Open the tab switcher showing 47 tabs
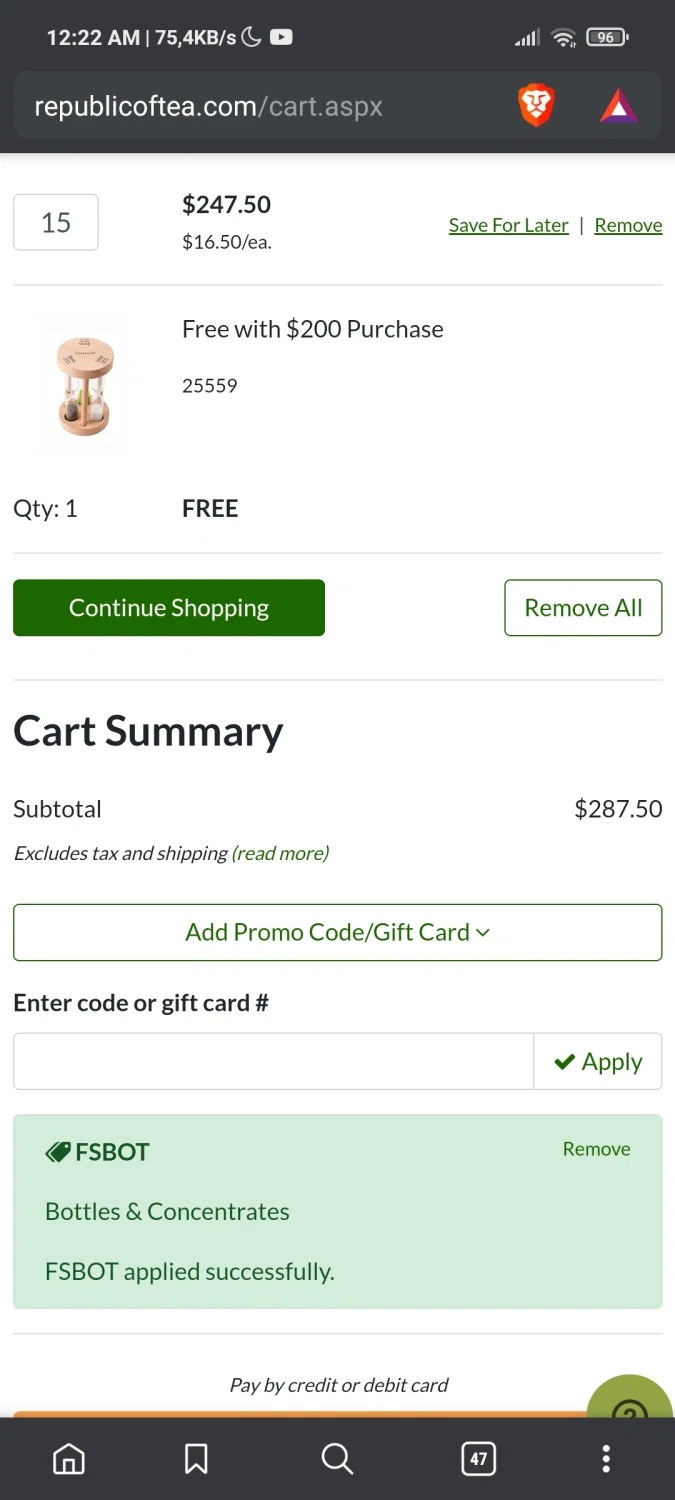Image resolution: width=675 pixels, height=1500 pixels. (478, 1459)
